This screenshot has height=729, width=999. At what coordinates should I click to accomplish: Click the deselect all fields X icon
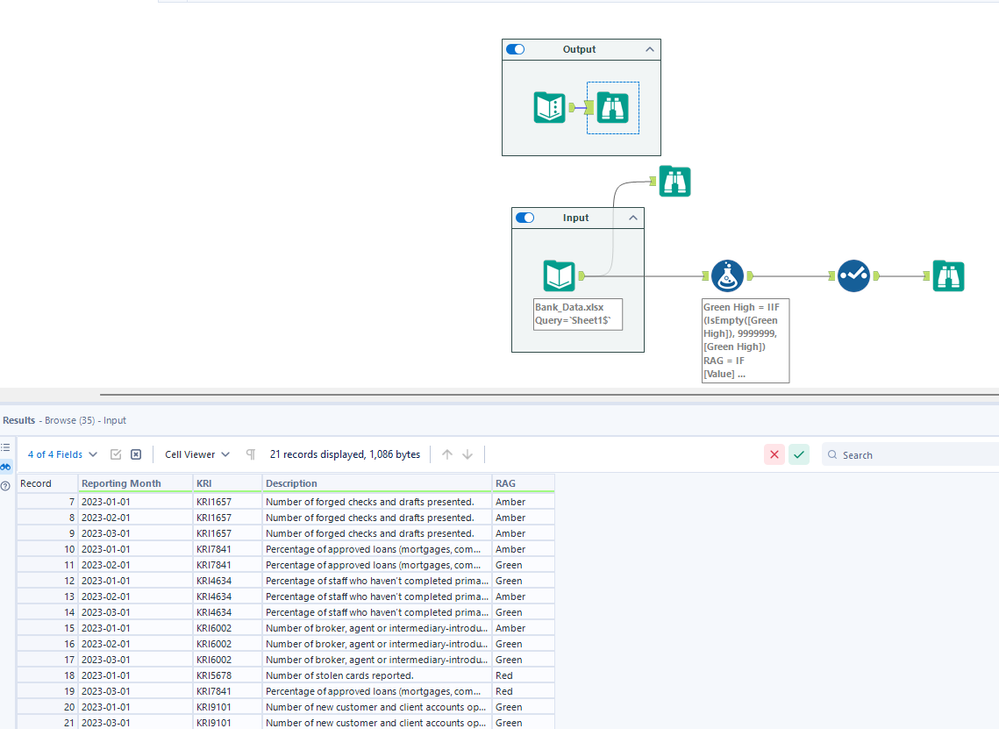[x=136, y=454]
